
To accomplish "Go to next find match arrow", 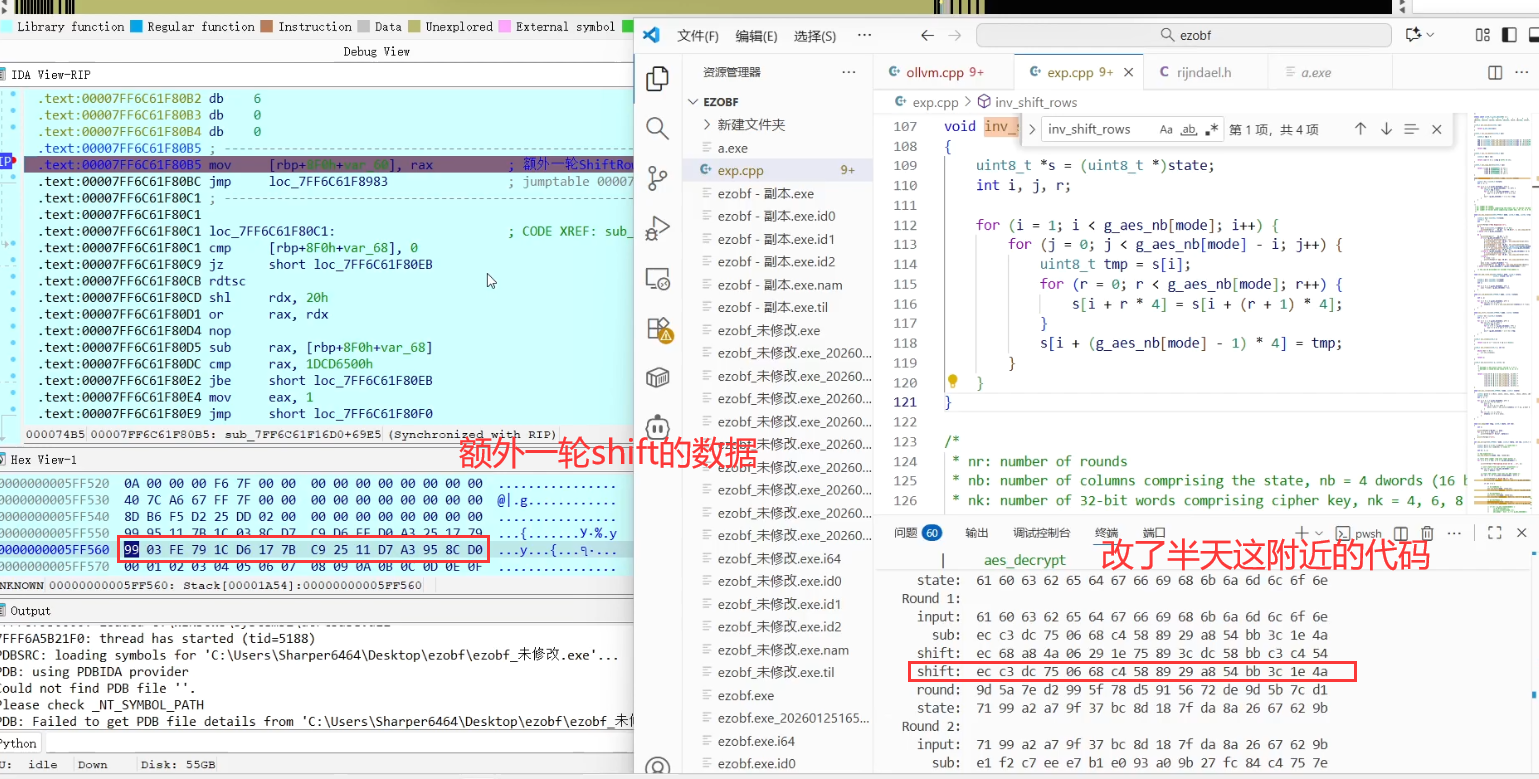I will tap(1386, 129).
